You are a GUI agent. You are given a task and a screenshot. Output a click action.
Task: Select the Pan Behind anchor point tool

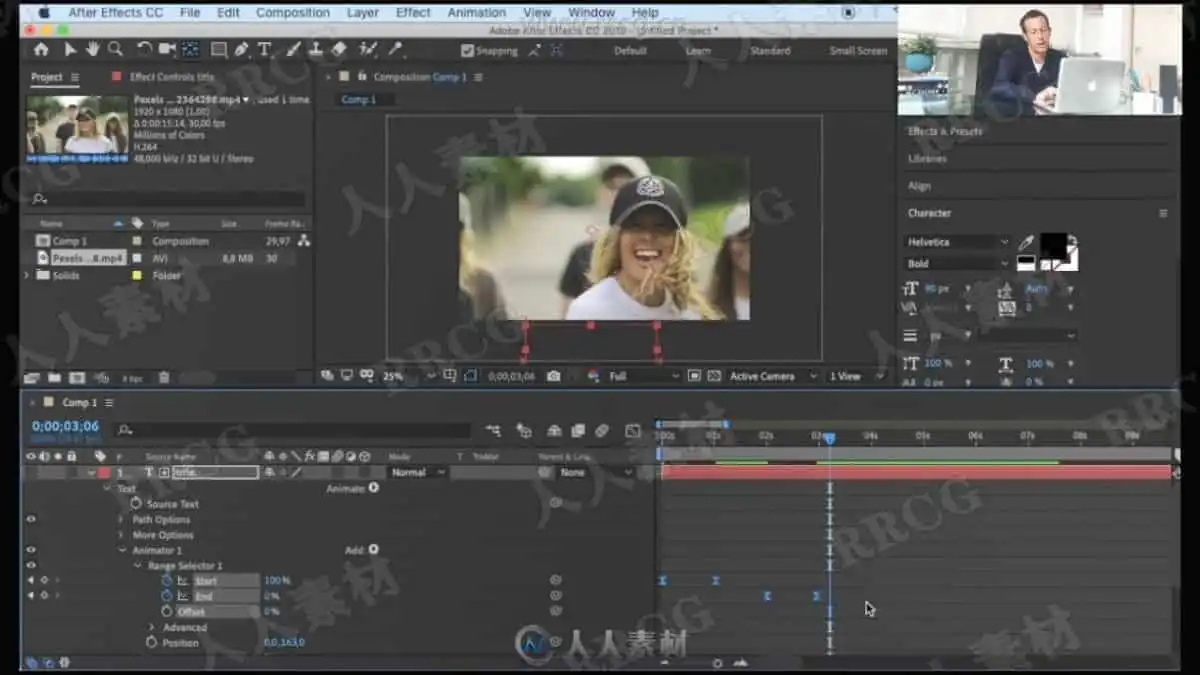(x=190, y=49)
